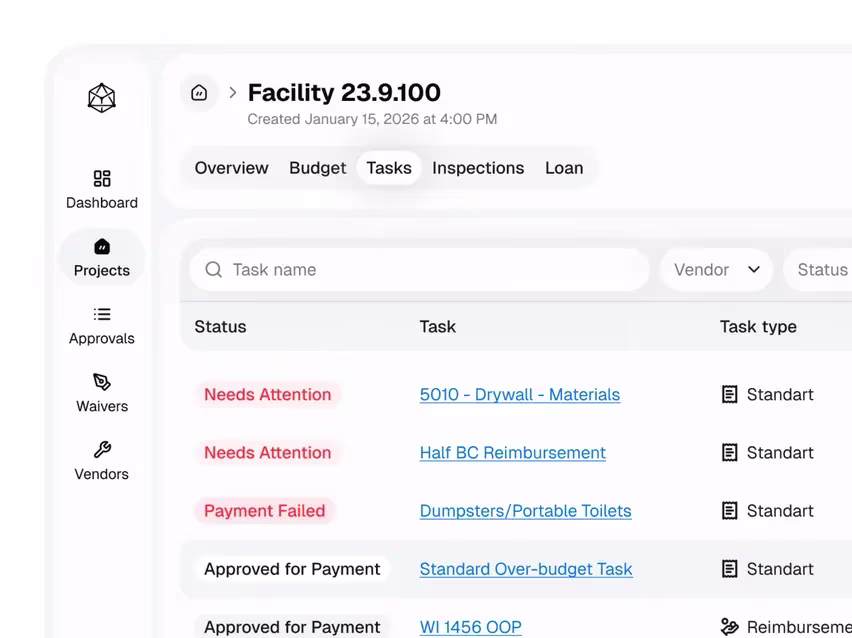Open the Waivers pen icon
This screenshot has height=638, width=852.
tap(102, 382)
